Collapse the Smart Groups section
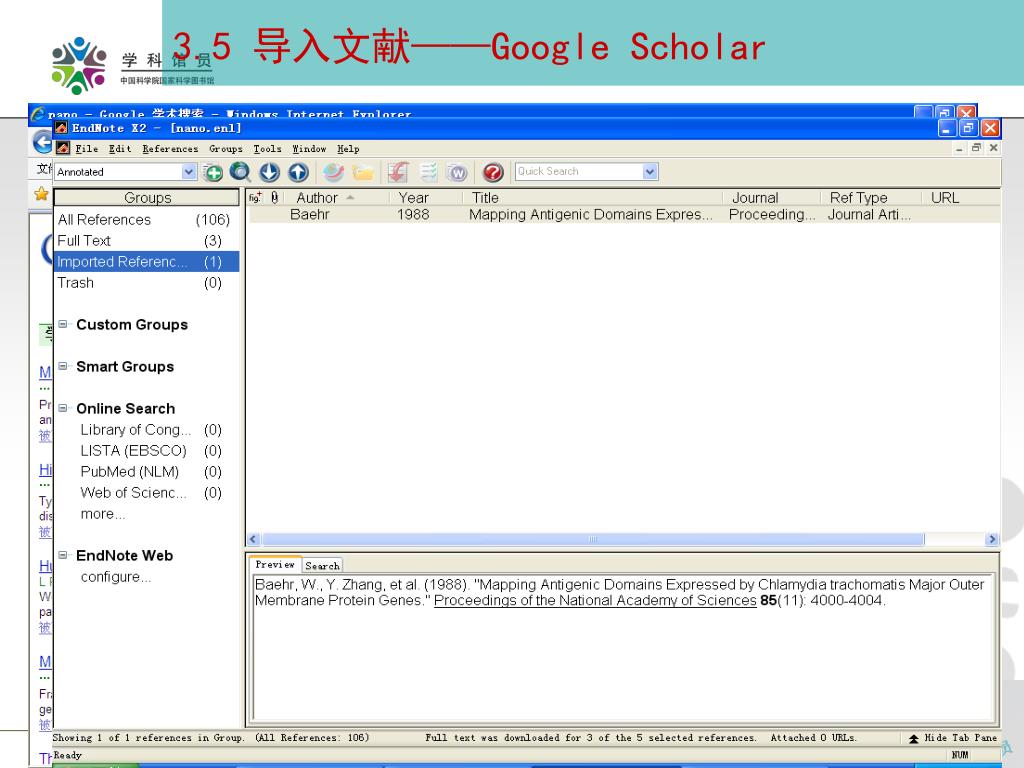This screenshot has width=1024, height=768. [x=63, y=366]
